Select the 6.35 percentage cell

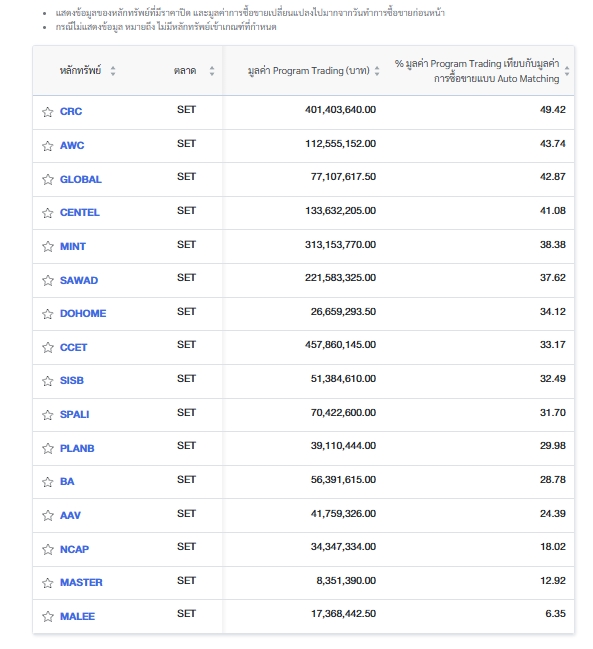click(x=555, y=614)
